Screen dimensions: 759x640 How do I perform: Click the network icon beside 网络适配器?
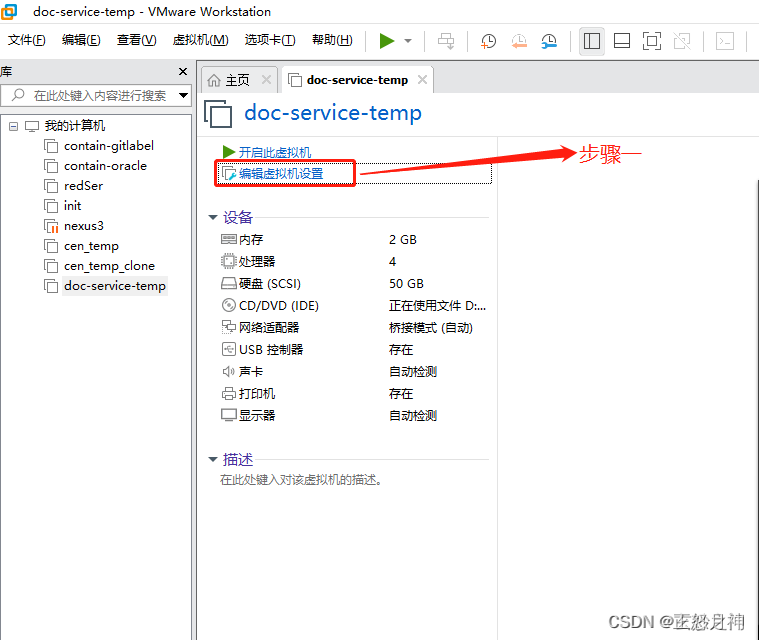228,327
